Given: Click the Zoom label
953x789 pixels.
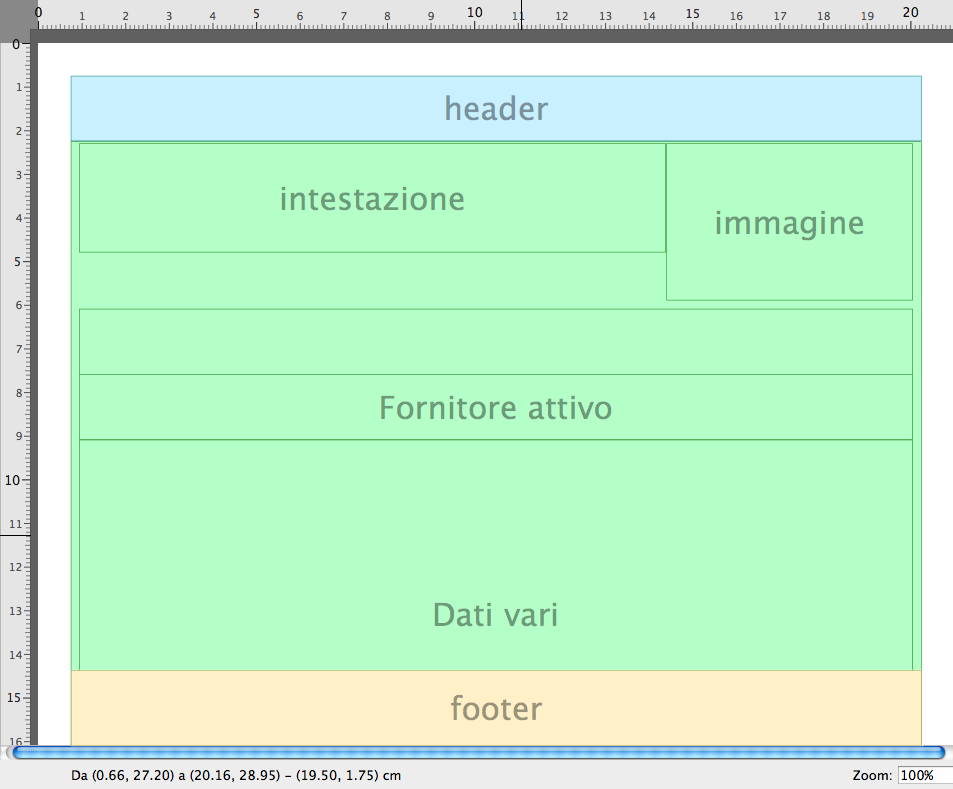Looking at the screenshot, I should 873,776.
